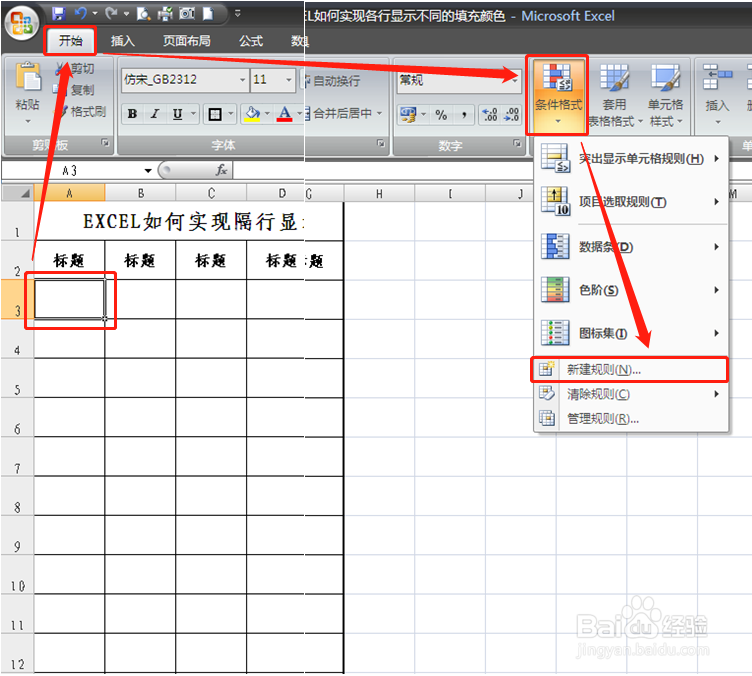Select cell A3 in the table
Screen dimensions: 752x676
(70, 299)
